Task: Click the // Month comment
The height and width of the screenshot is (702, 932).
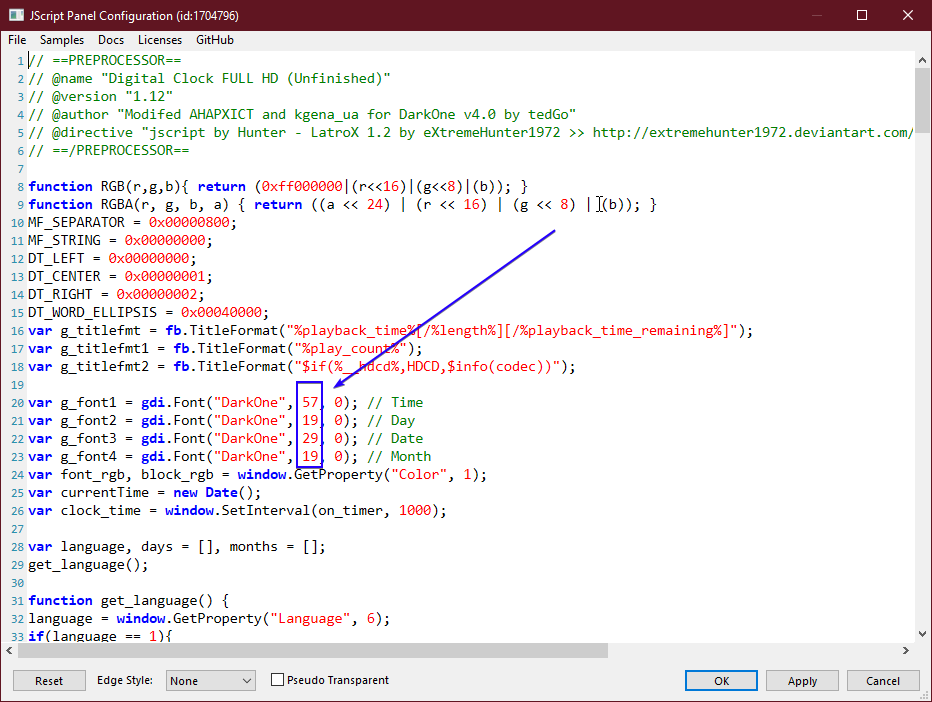Action: pos(399,457)
